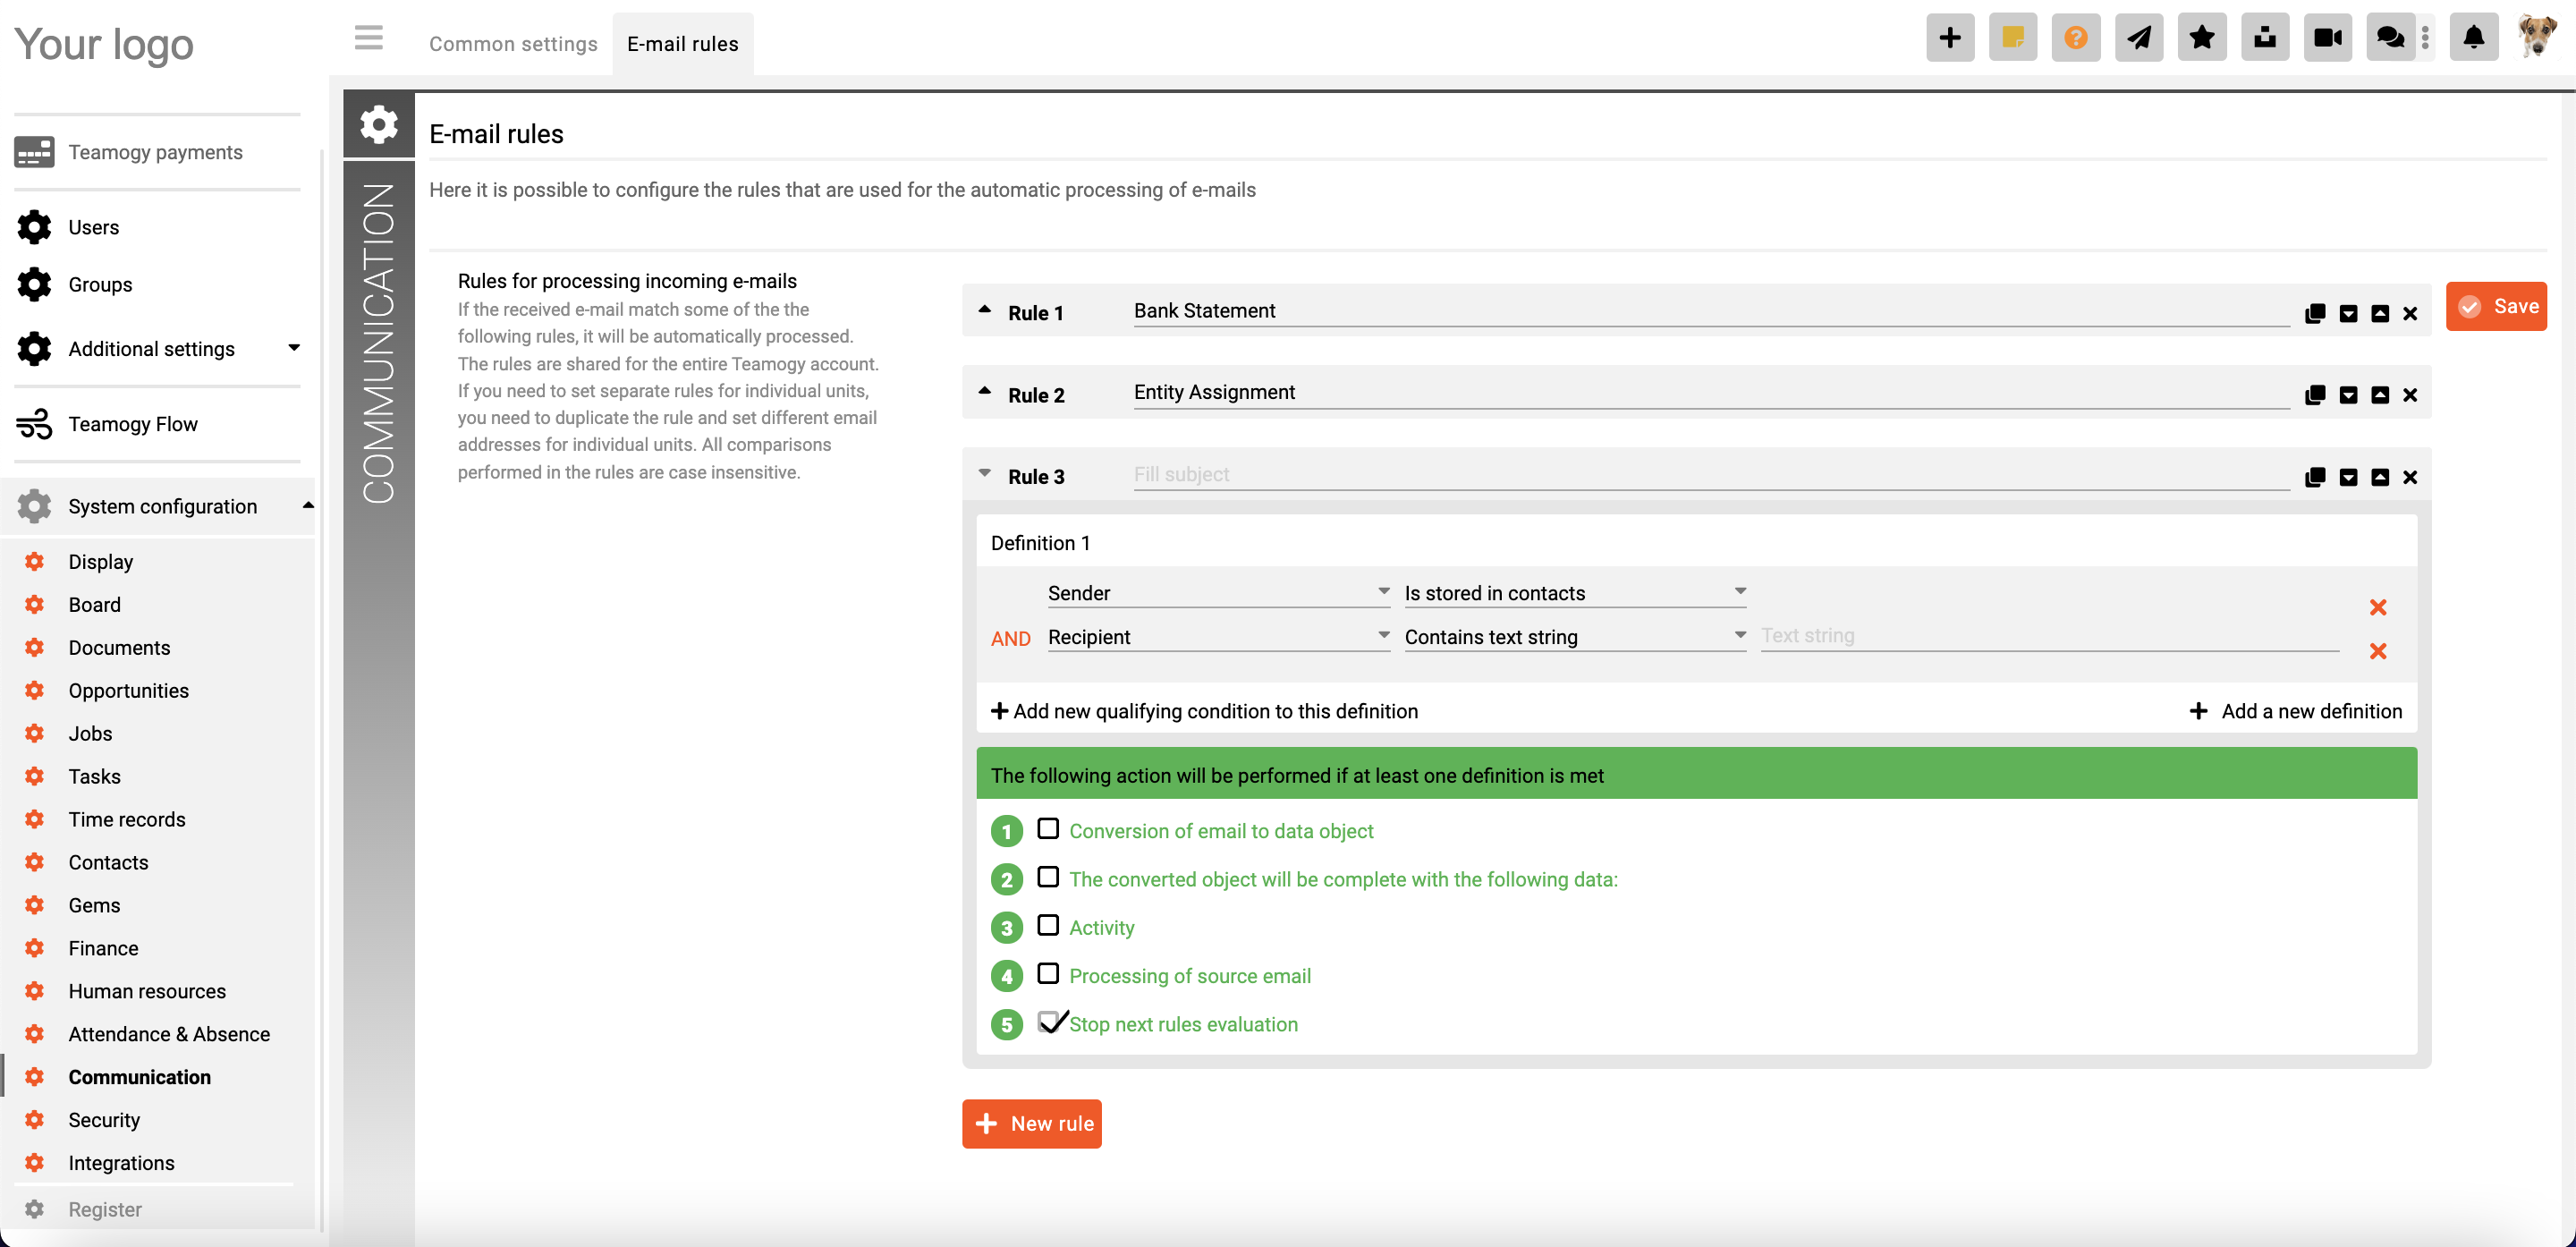The height and width of the screenshot is (1247, 2576).
Task: Duplicate Rule 2 Entity Assignment
Action: [x=2314, y=395]
